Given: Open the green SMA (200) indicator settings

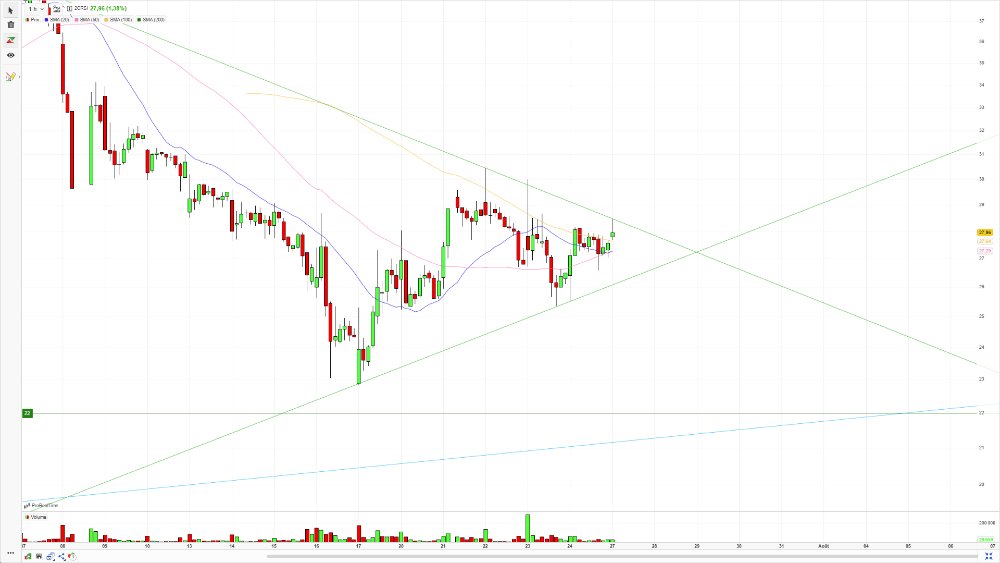Looking at the screenshot, I should (x=151, y=20).
